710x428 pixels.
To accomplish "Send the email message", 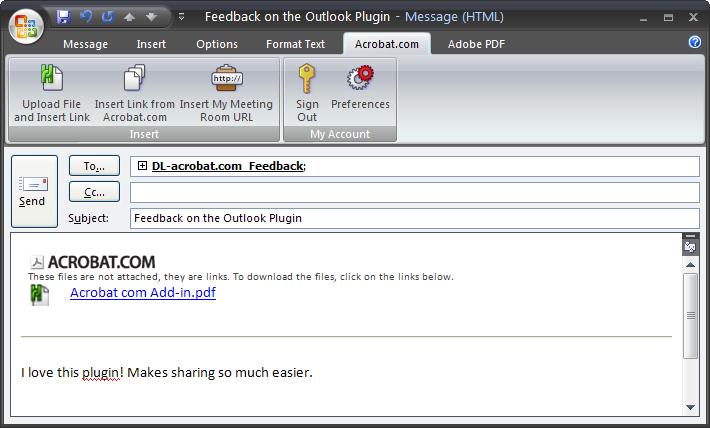I will coord(34,191).
